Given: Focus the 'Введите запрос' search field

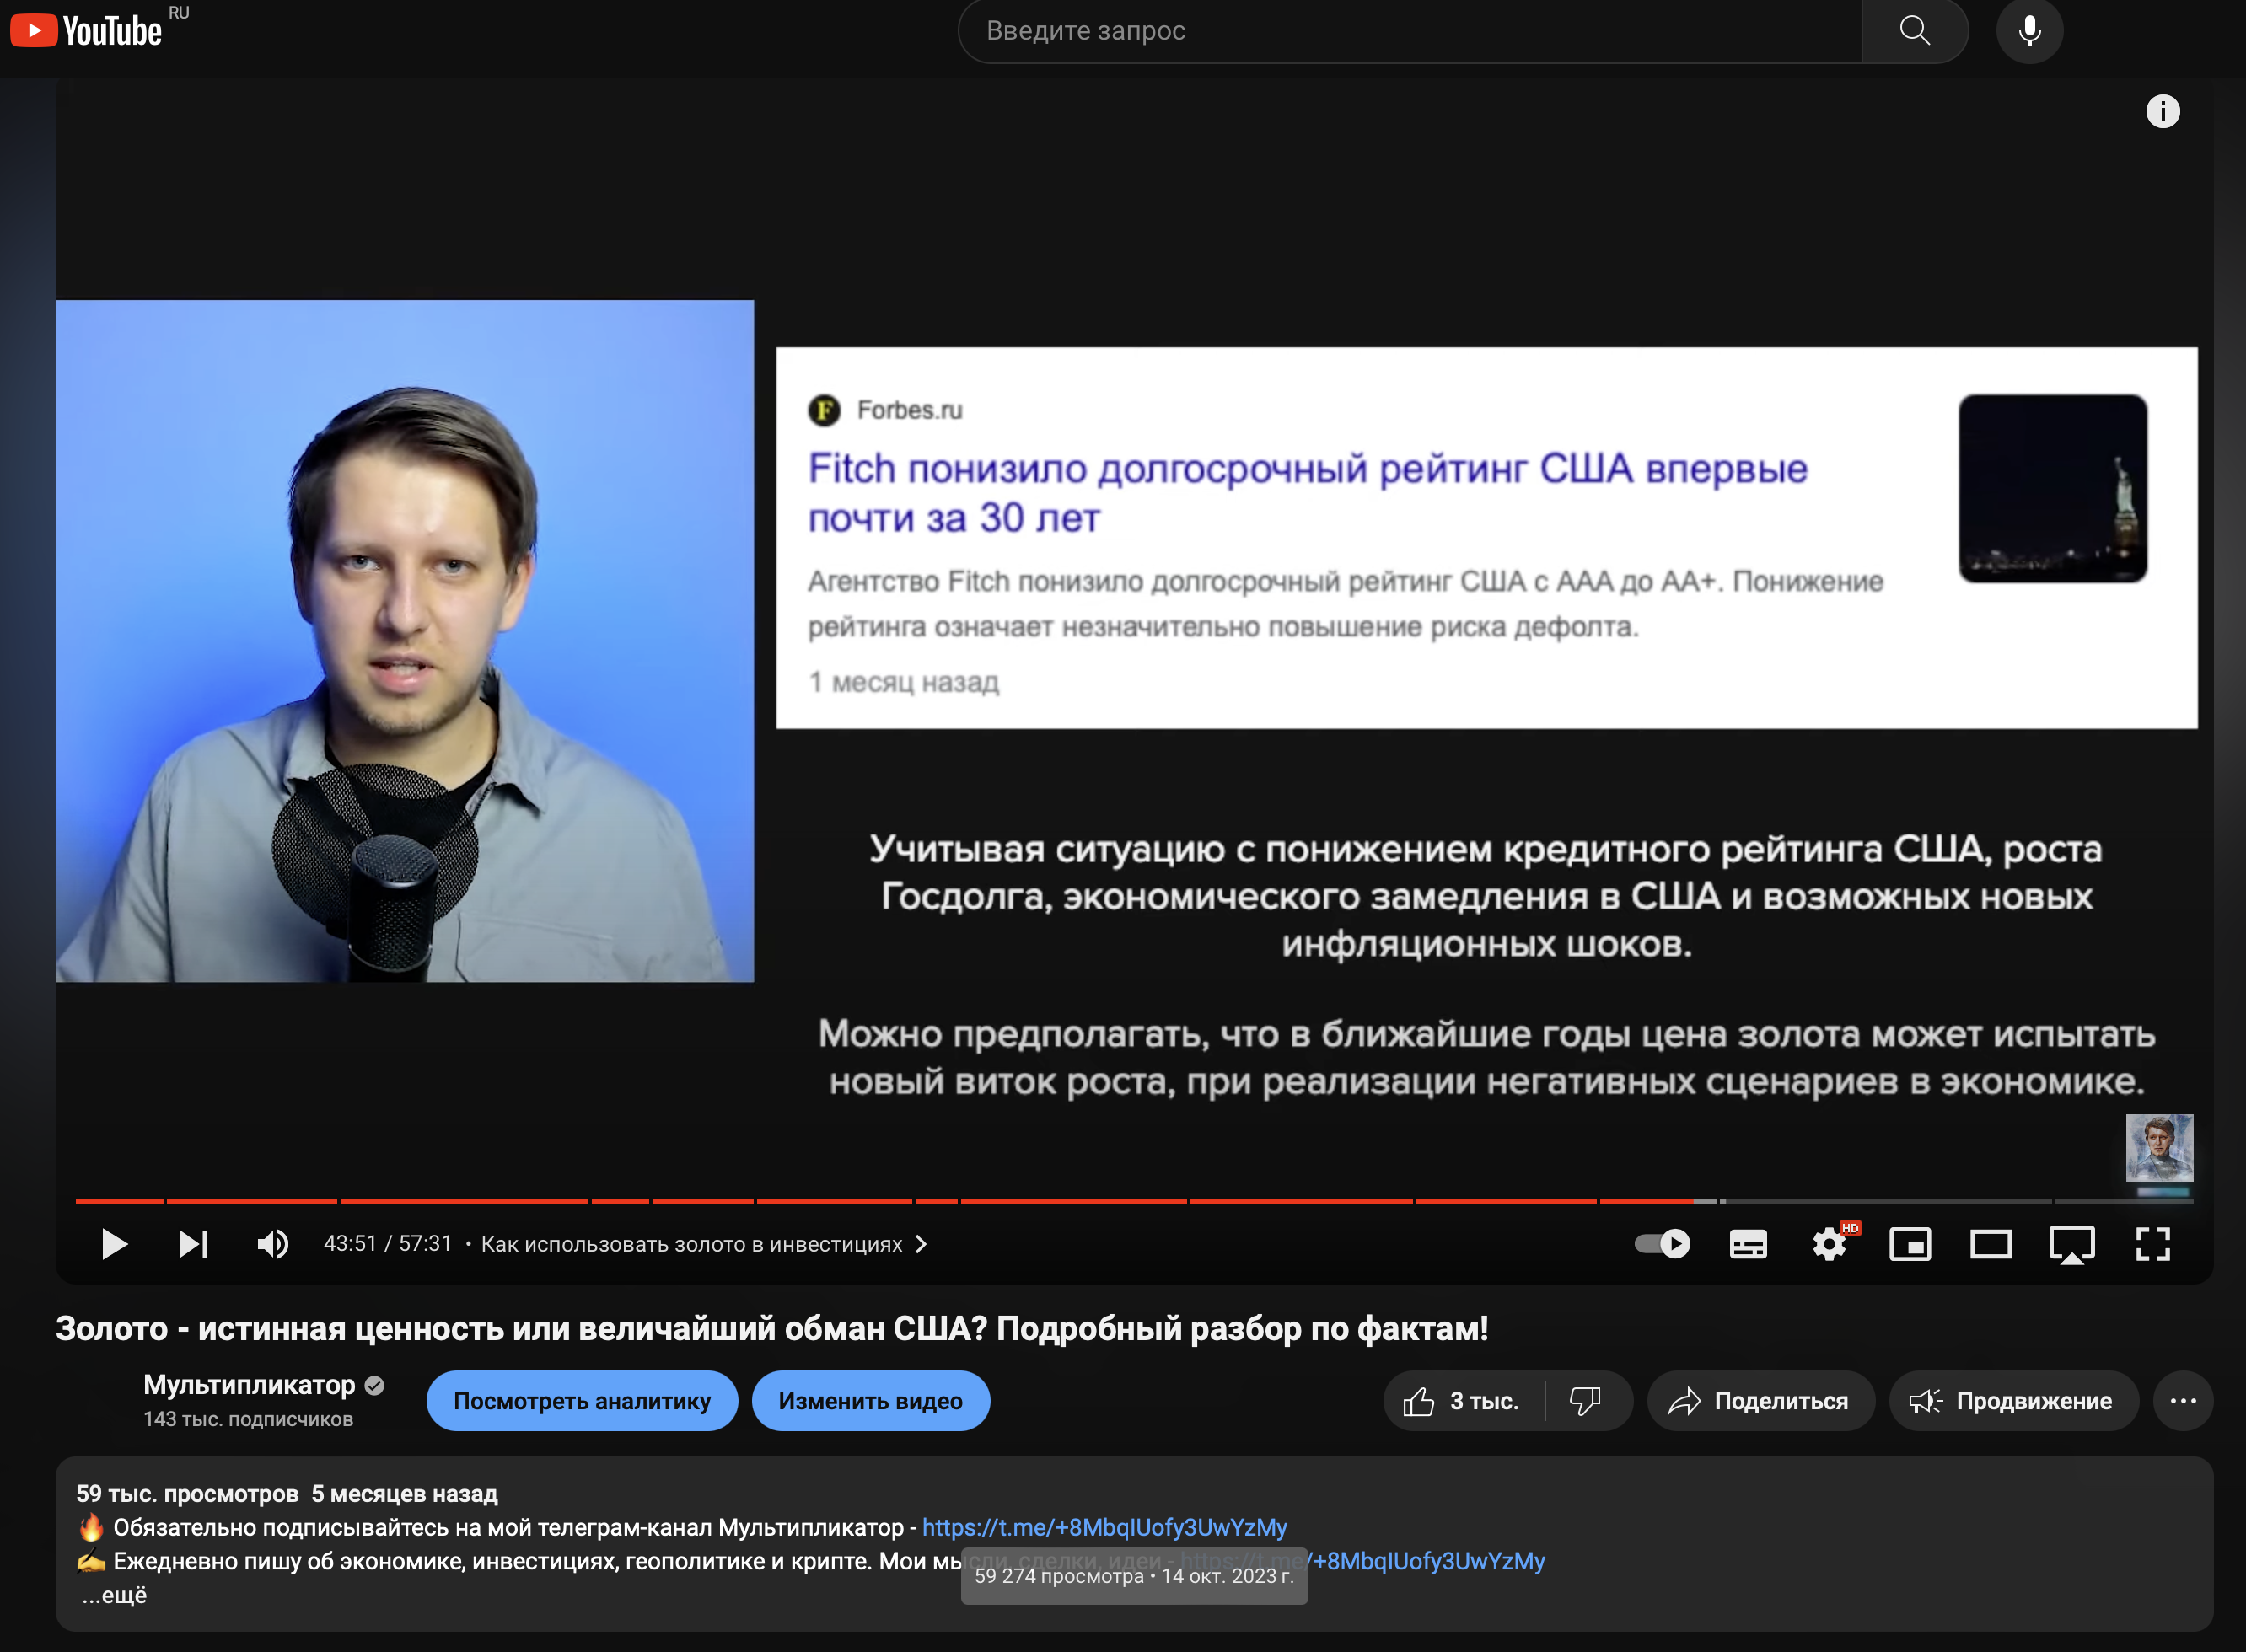Looking at the screenshot, I should click(1410, 31).
